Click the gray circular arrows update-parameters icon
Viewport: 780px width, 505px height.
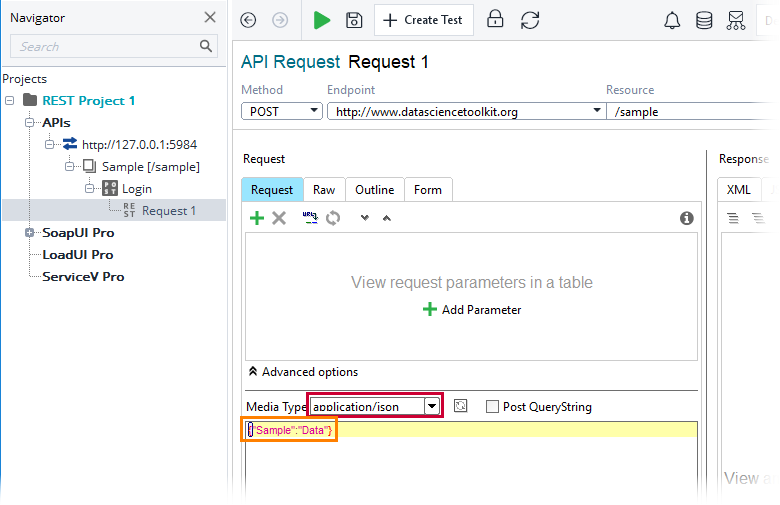333,218
